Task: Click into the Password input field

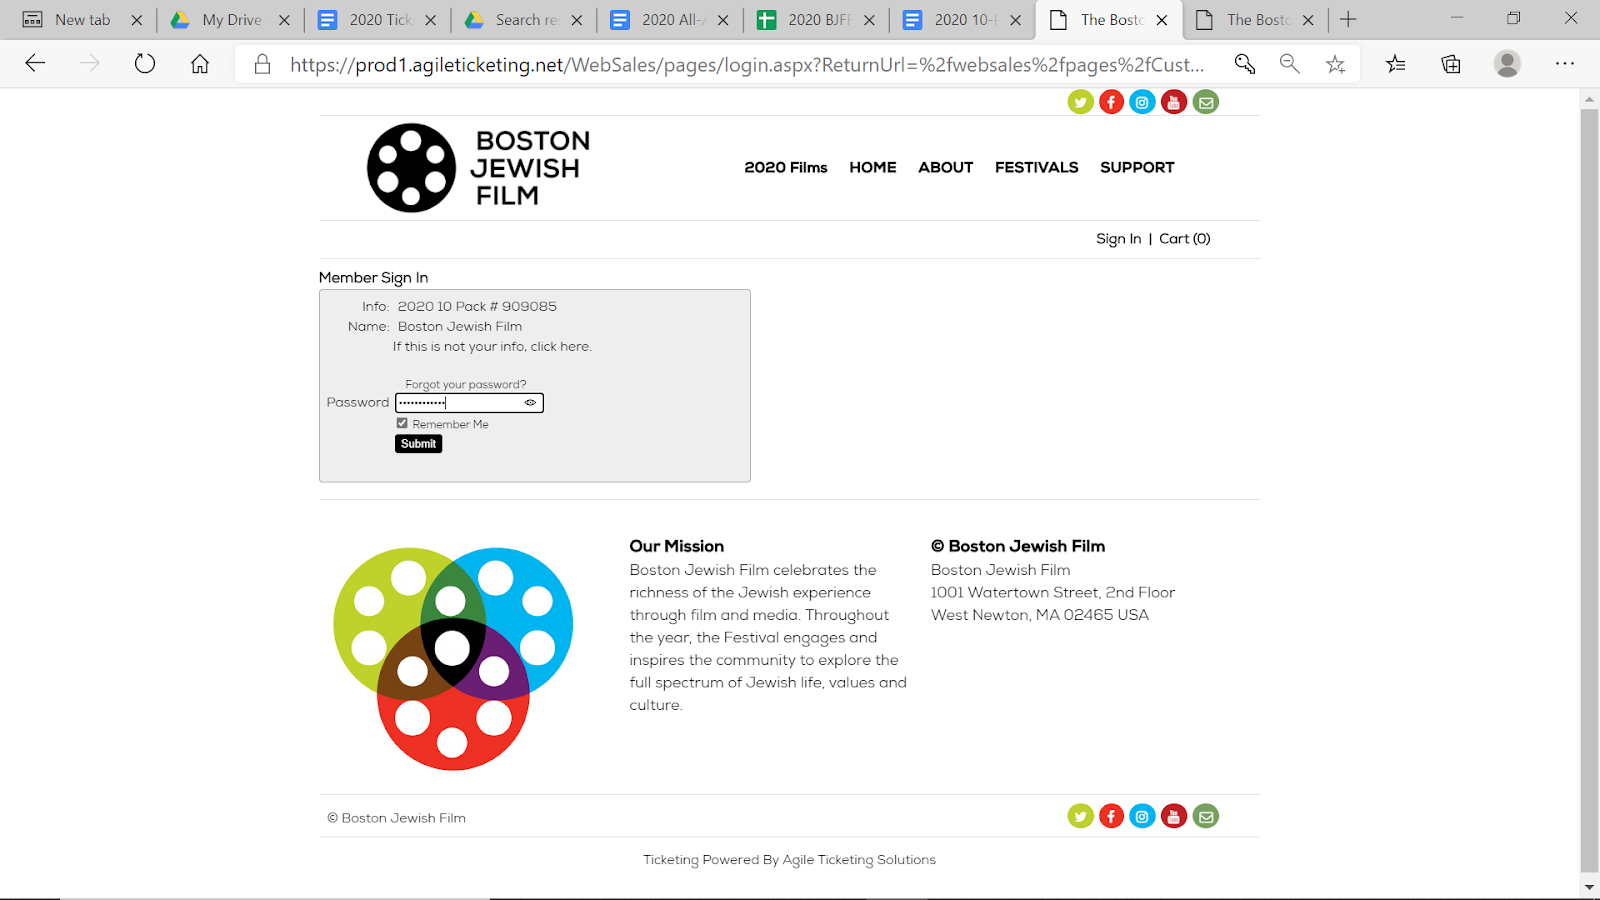Action: (x=469, y=403)
